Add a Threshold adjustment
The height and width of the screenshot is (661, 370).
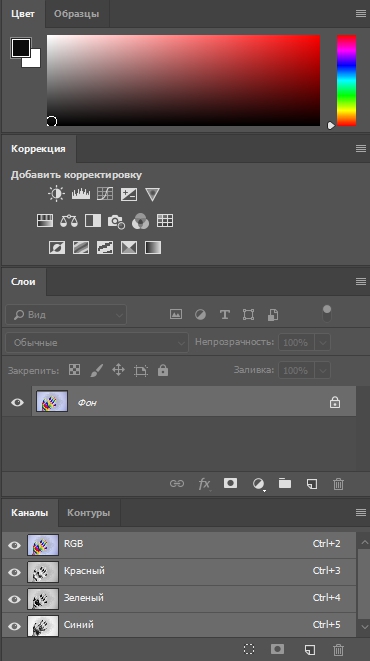coord(105,247)
